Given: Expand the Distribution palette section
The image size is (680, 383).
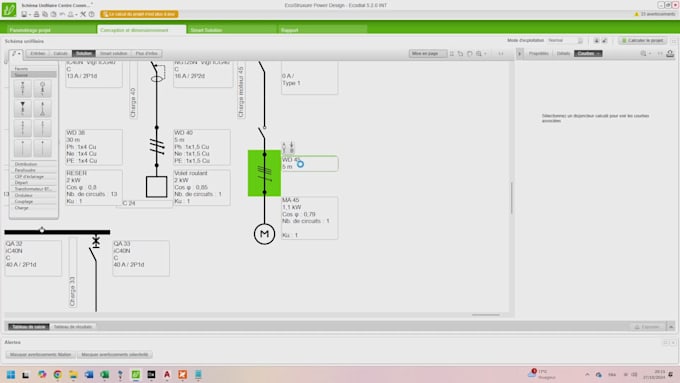Looking at the screenshot, I should point(34,164).
